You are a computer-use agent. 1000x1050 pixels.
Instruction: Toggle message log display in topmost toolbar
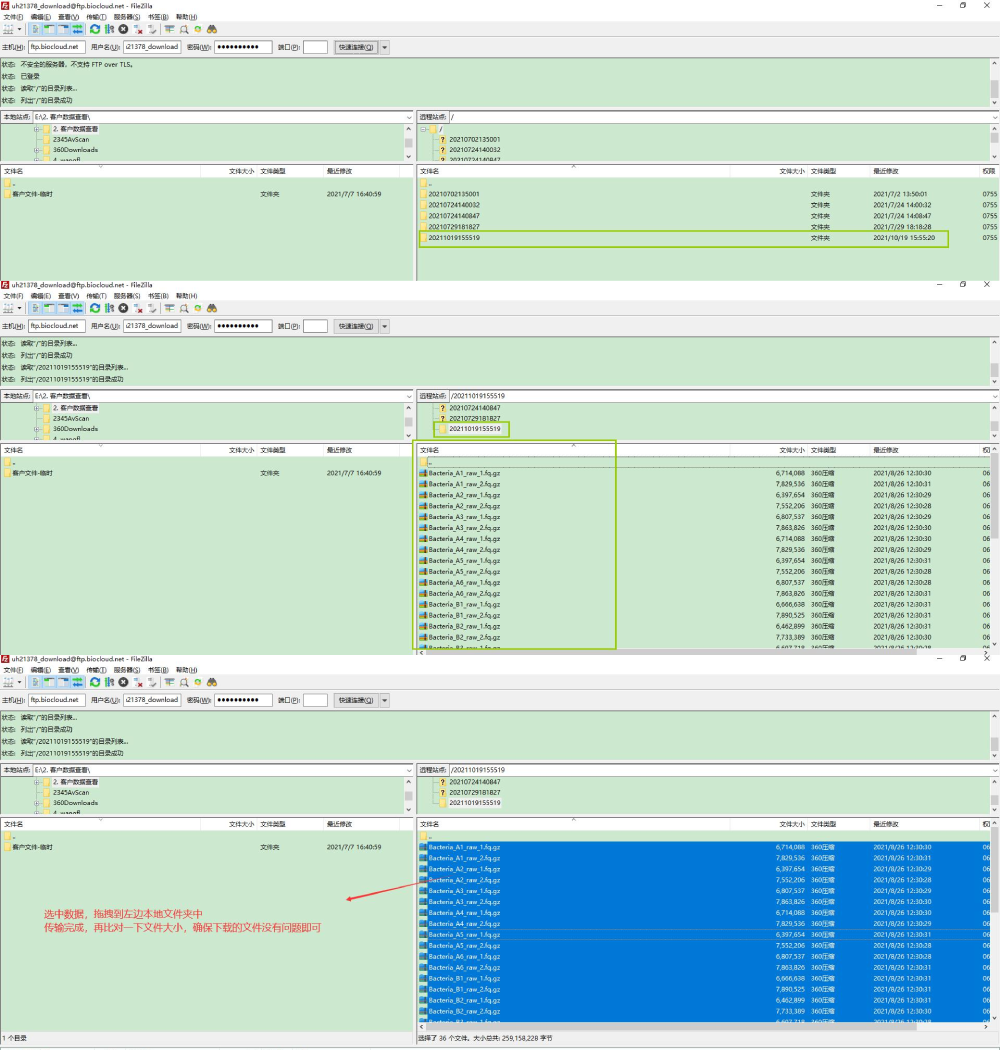(35, 29)
